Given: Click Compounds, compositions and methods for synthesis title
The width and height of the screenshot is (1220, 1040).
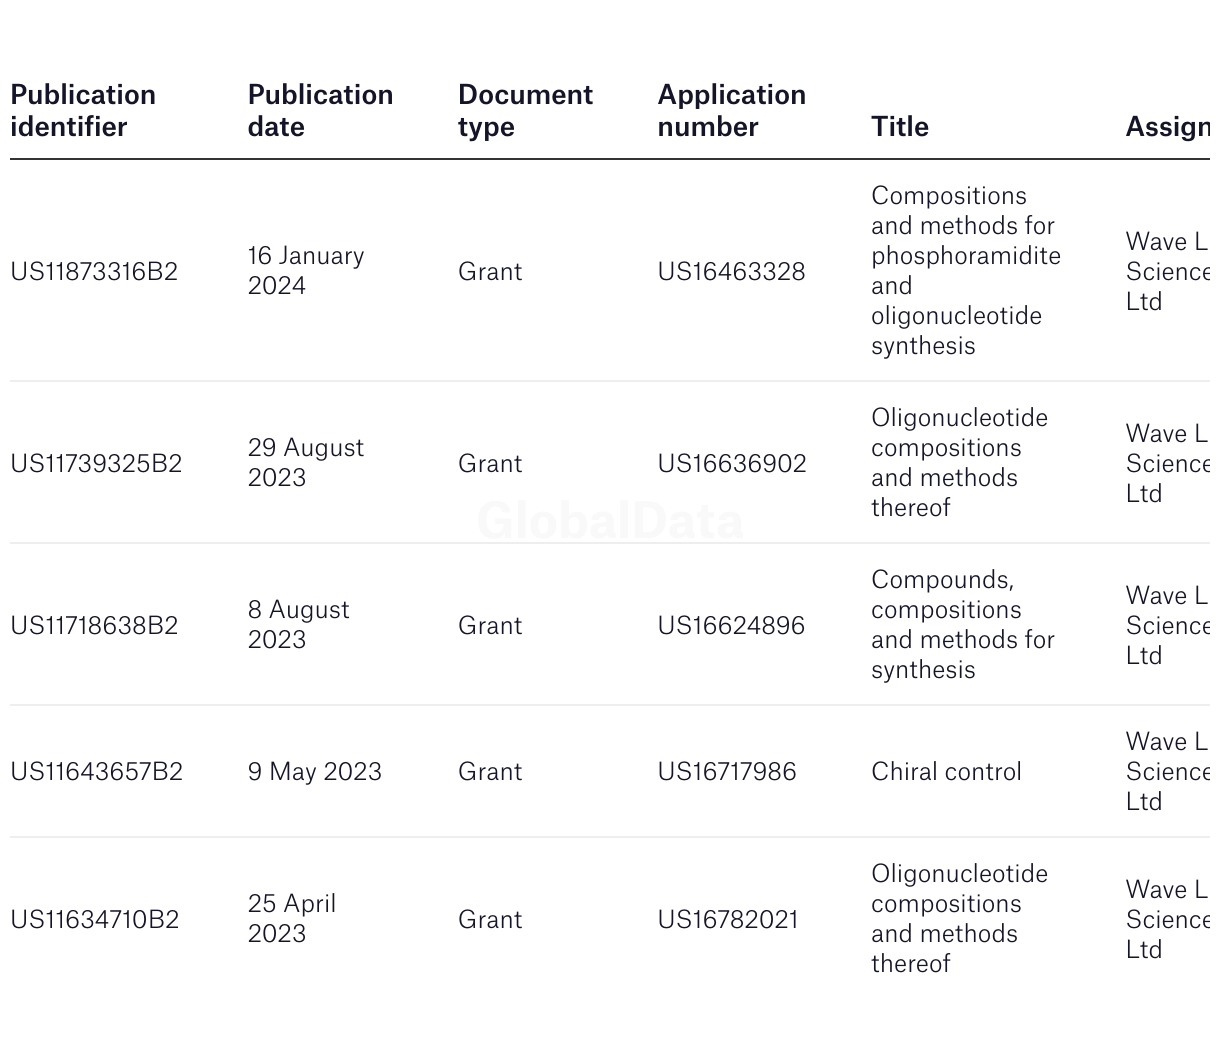Looking at the screenshot, I should tap(963, 625).
